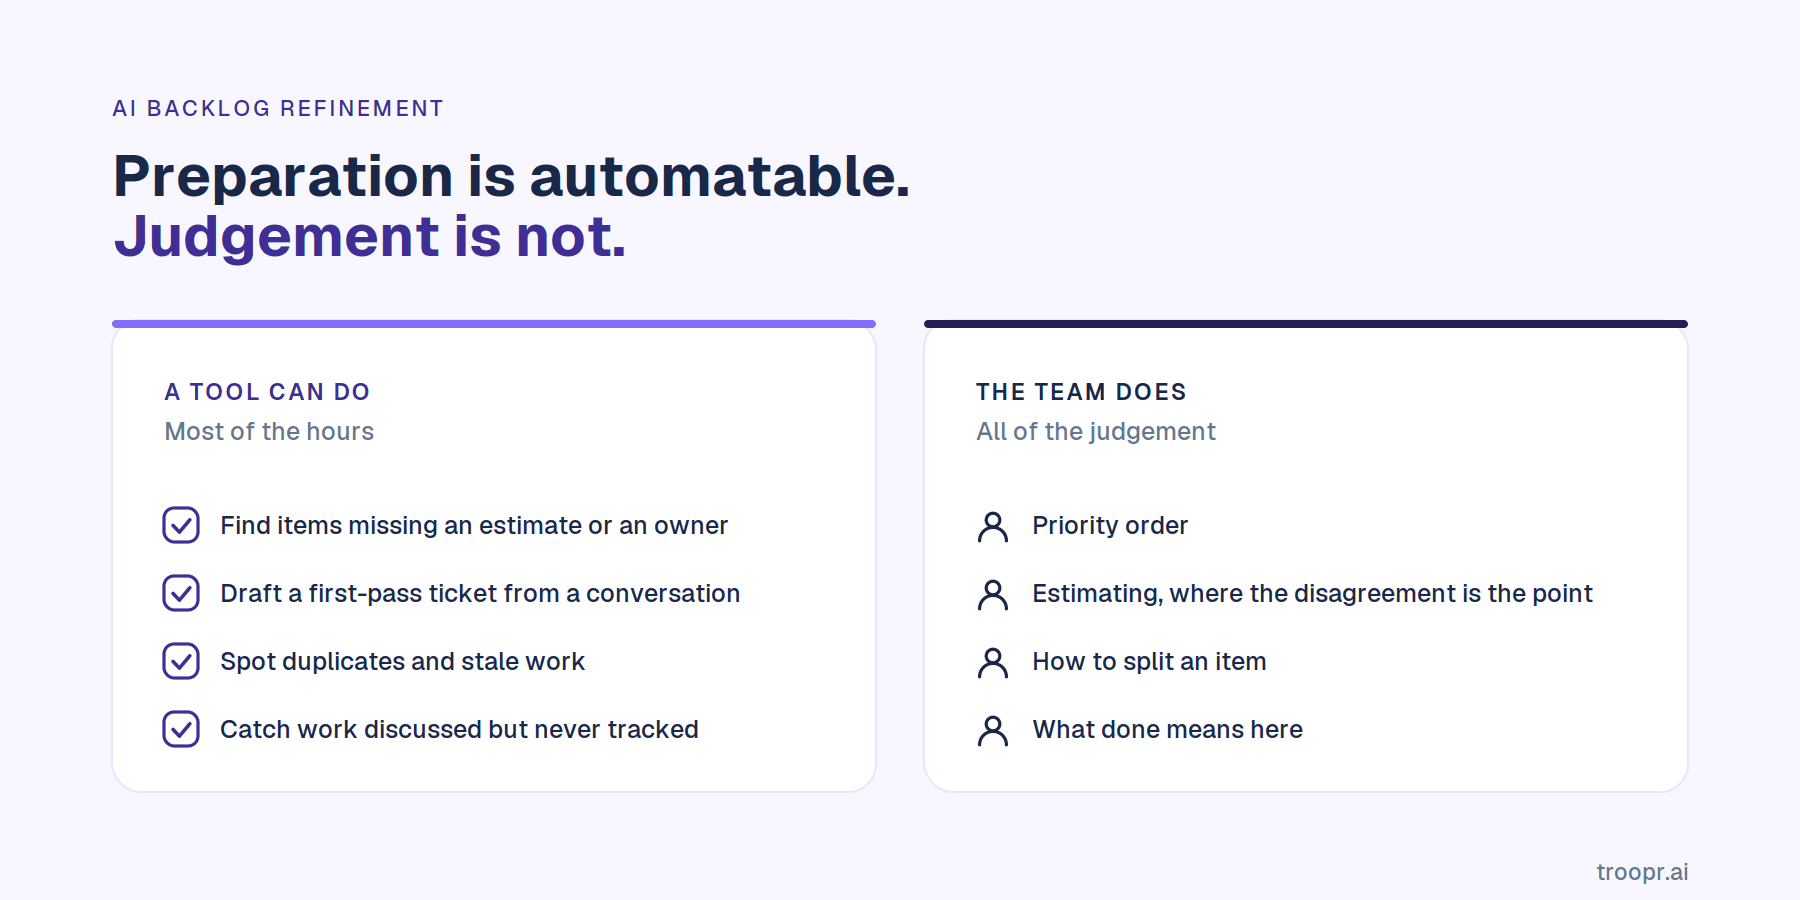Click the 'Most of the hours' subtitle
Viewport: 1800px width, 900px height.
tap(269, 431)
